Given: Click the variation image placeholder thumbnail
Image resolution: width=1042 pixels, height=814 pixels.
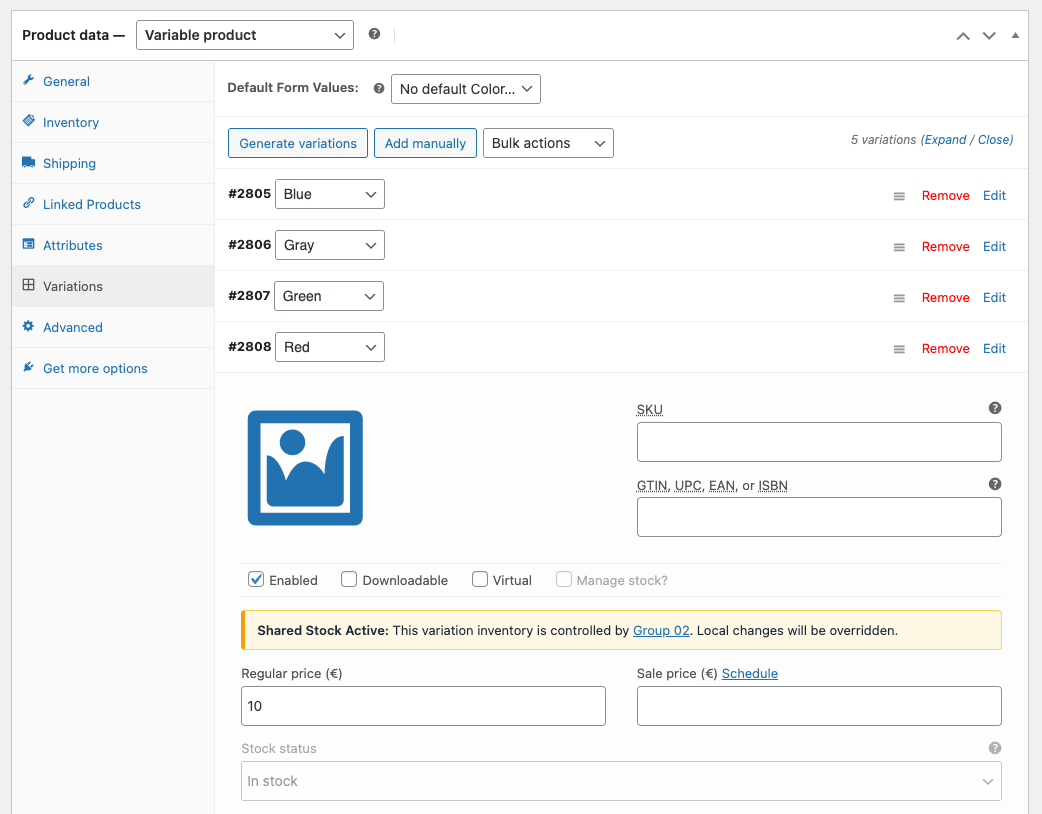Looking at the screenshot, I should coord(305,468).
